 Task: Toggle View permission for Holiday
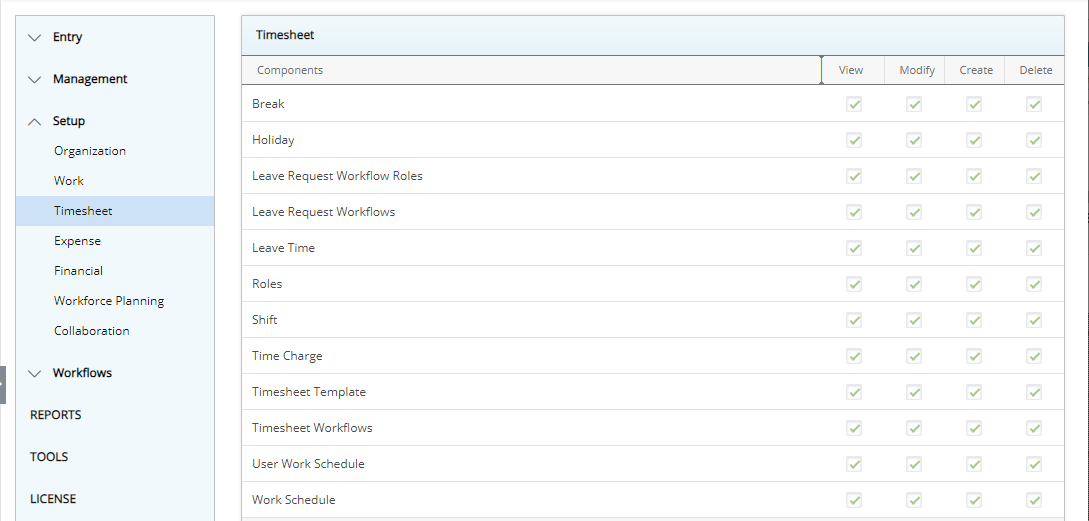pyautogui.click(x=854, y=140)
